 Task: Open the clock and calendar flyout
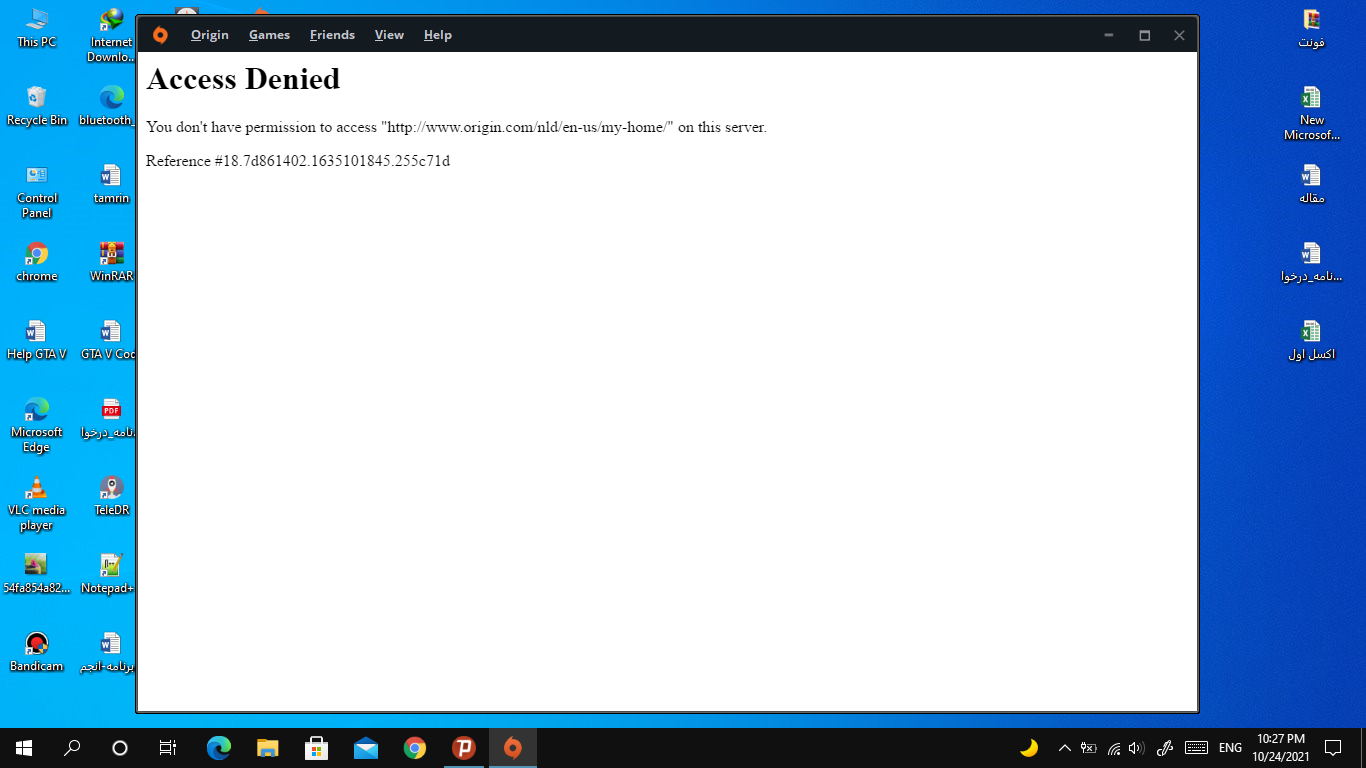pos(1281,748)
